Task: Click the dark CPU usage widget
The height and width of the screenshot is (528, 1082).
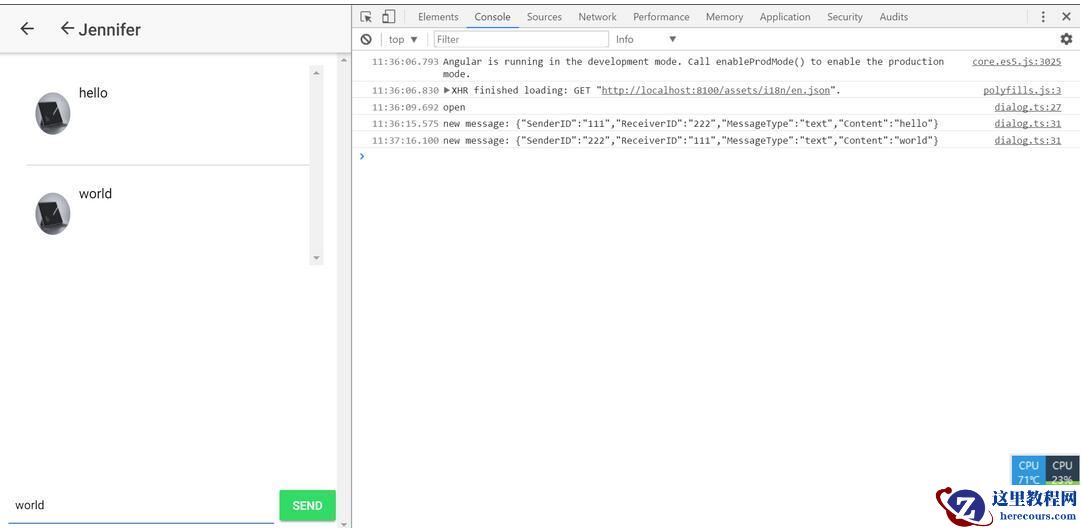Action: [1062, 471]
